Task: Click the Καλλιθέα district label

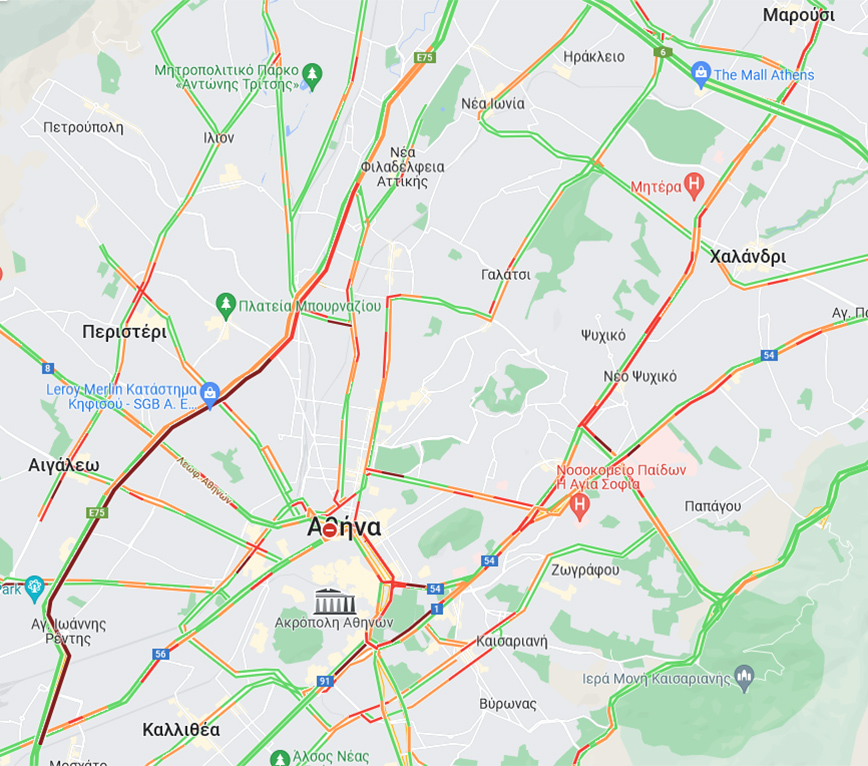Action: (x=181, y=729)
